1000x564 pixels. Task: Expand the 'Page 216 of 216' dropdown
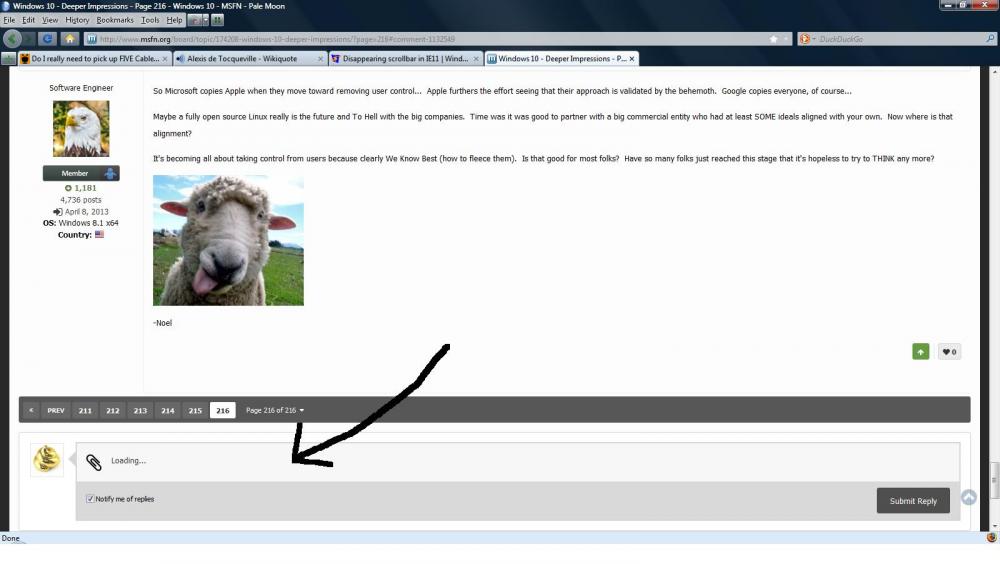[x=275, y=410]
